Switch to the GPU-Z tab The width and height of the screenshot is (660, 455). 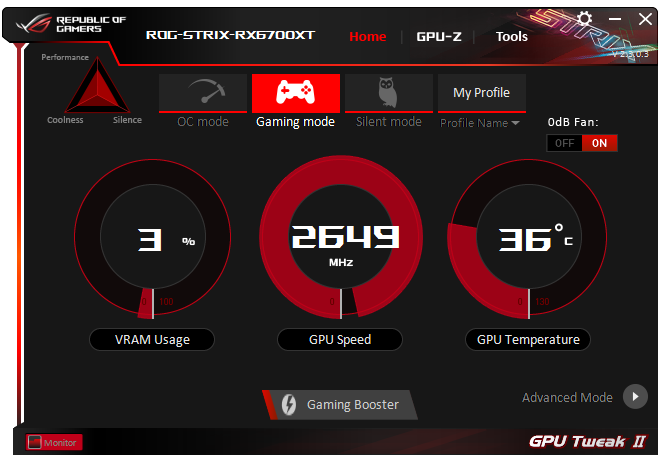click(x=439, y=37)
